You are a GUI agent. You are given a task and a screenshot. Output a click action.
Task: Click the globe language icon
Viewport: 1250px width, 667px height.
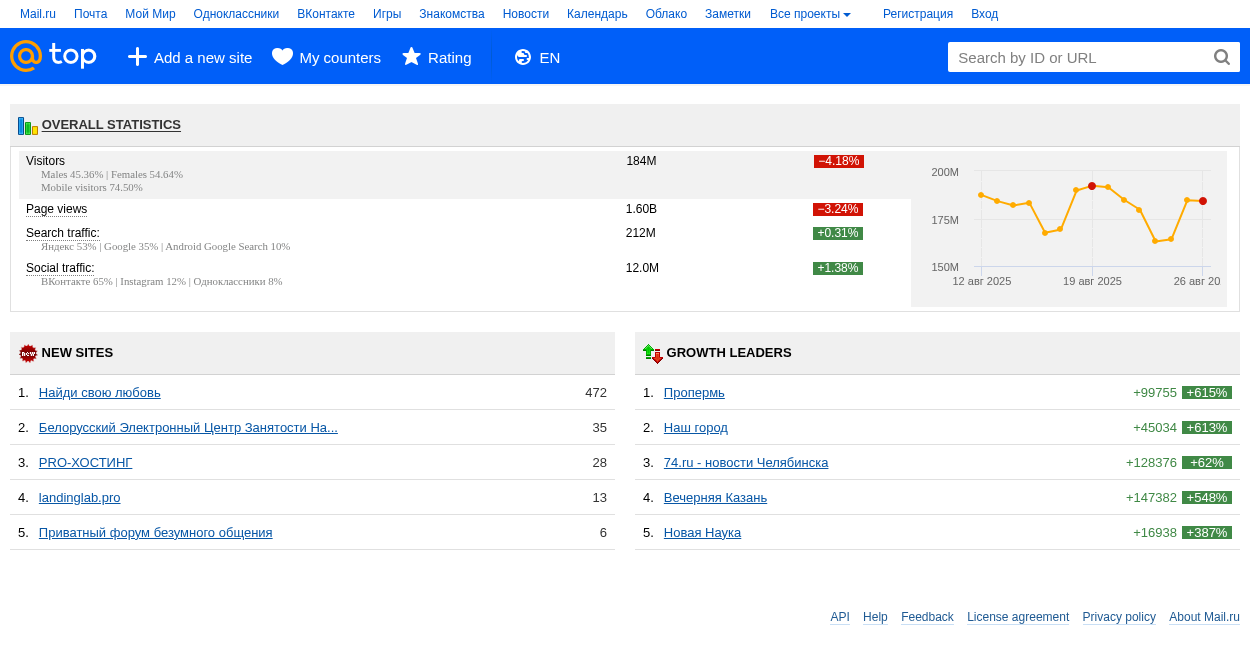pos(523,57)
